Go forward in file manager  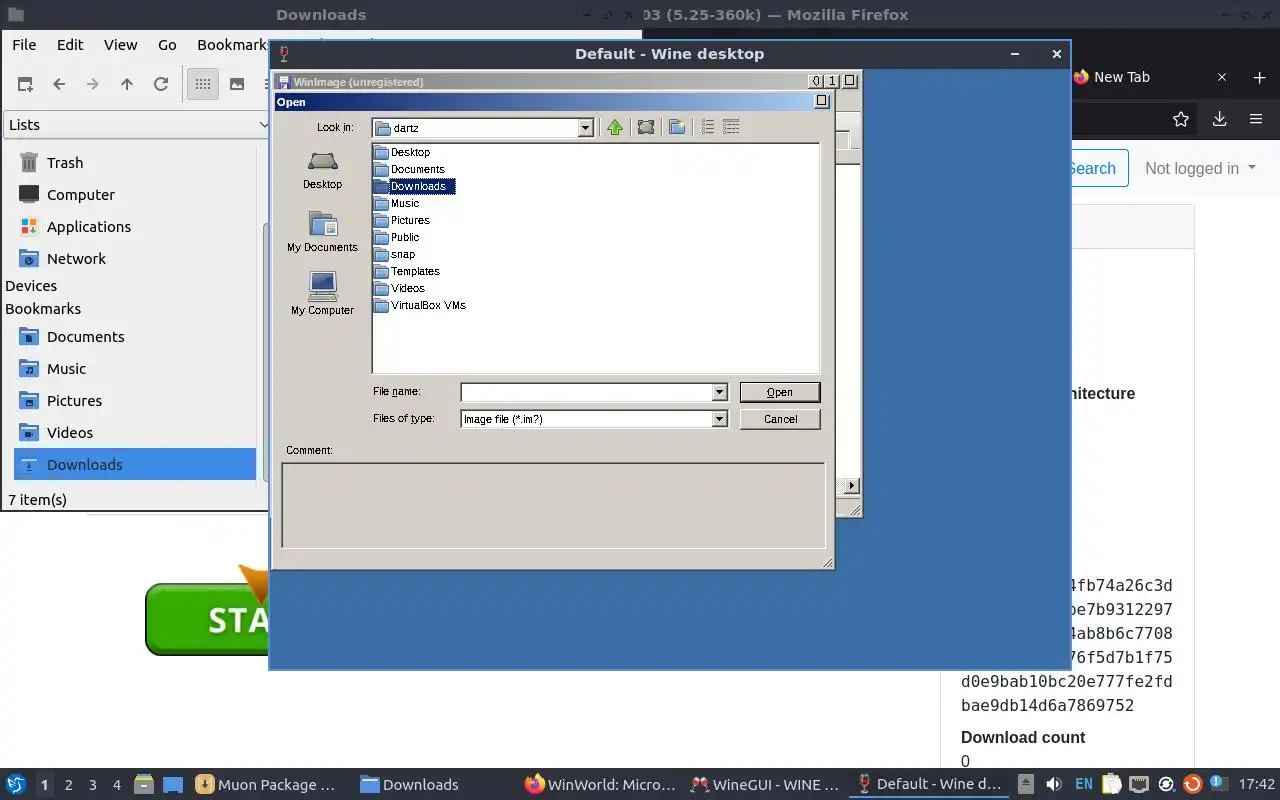tap(93, 84)
